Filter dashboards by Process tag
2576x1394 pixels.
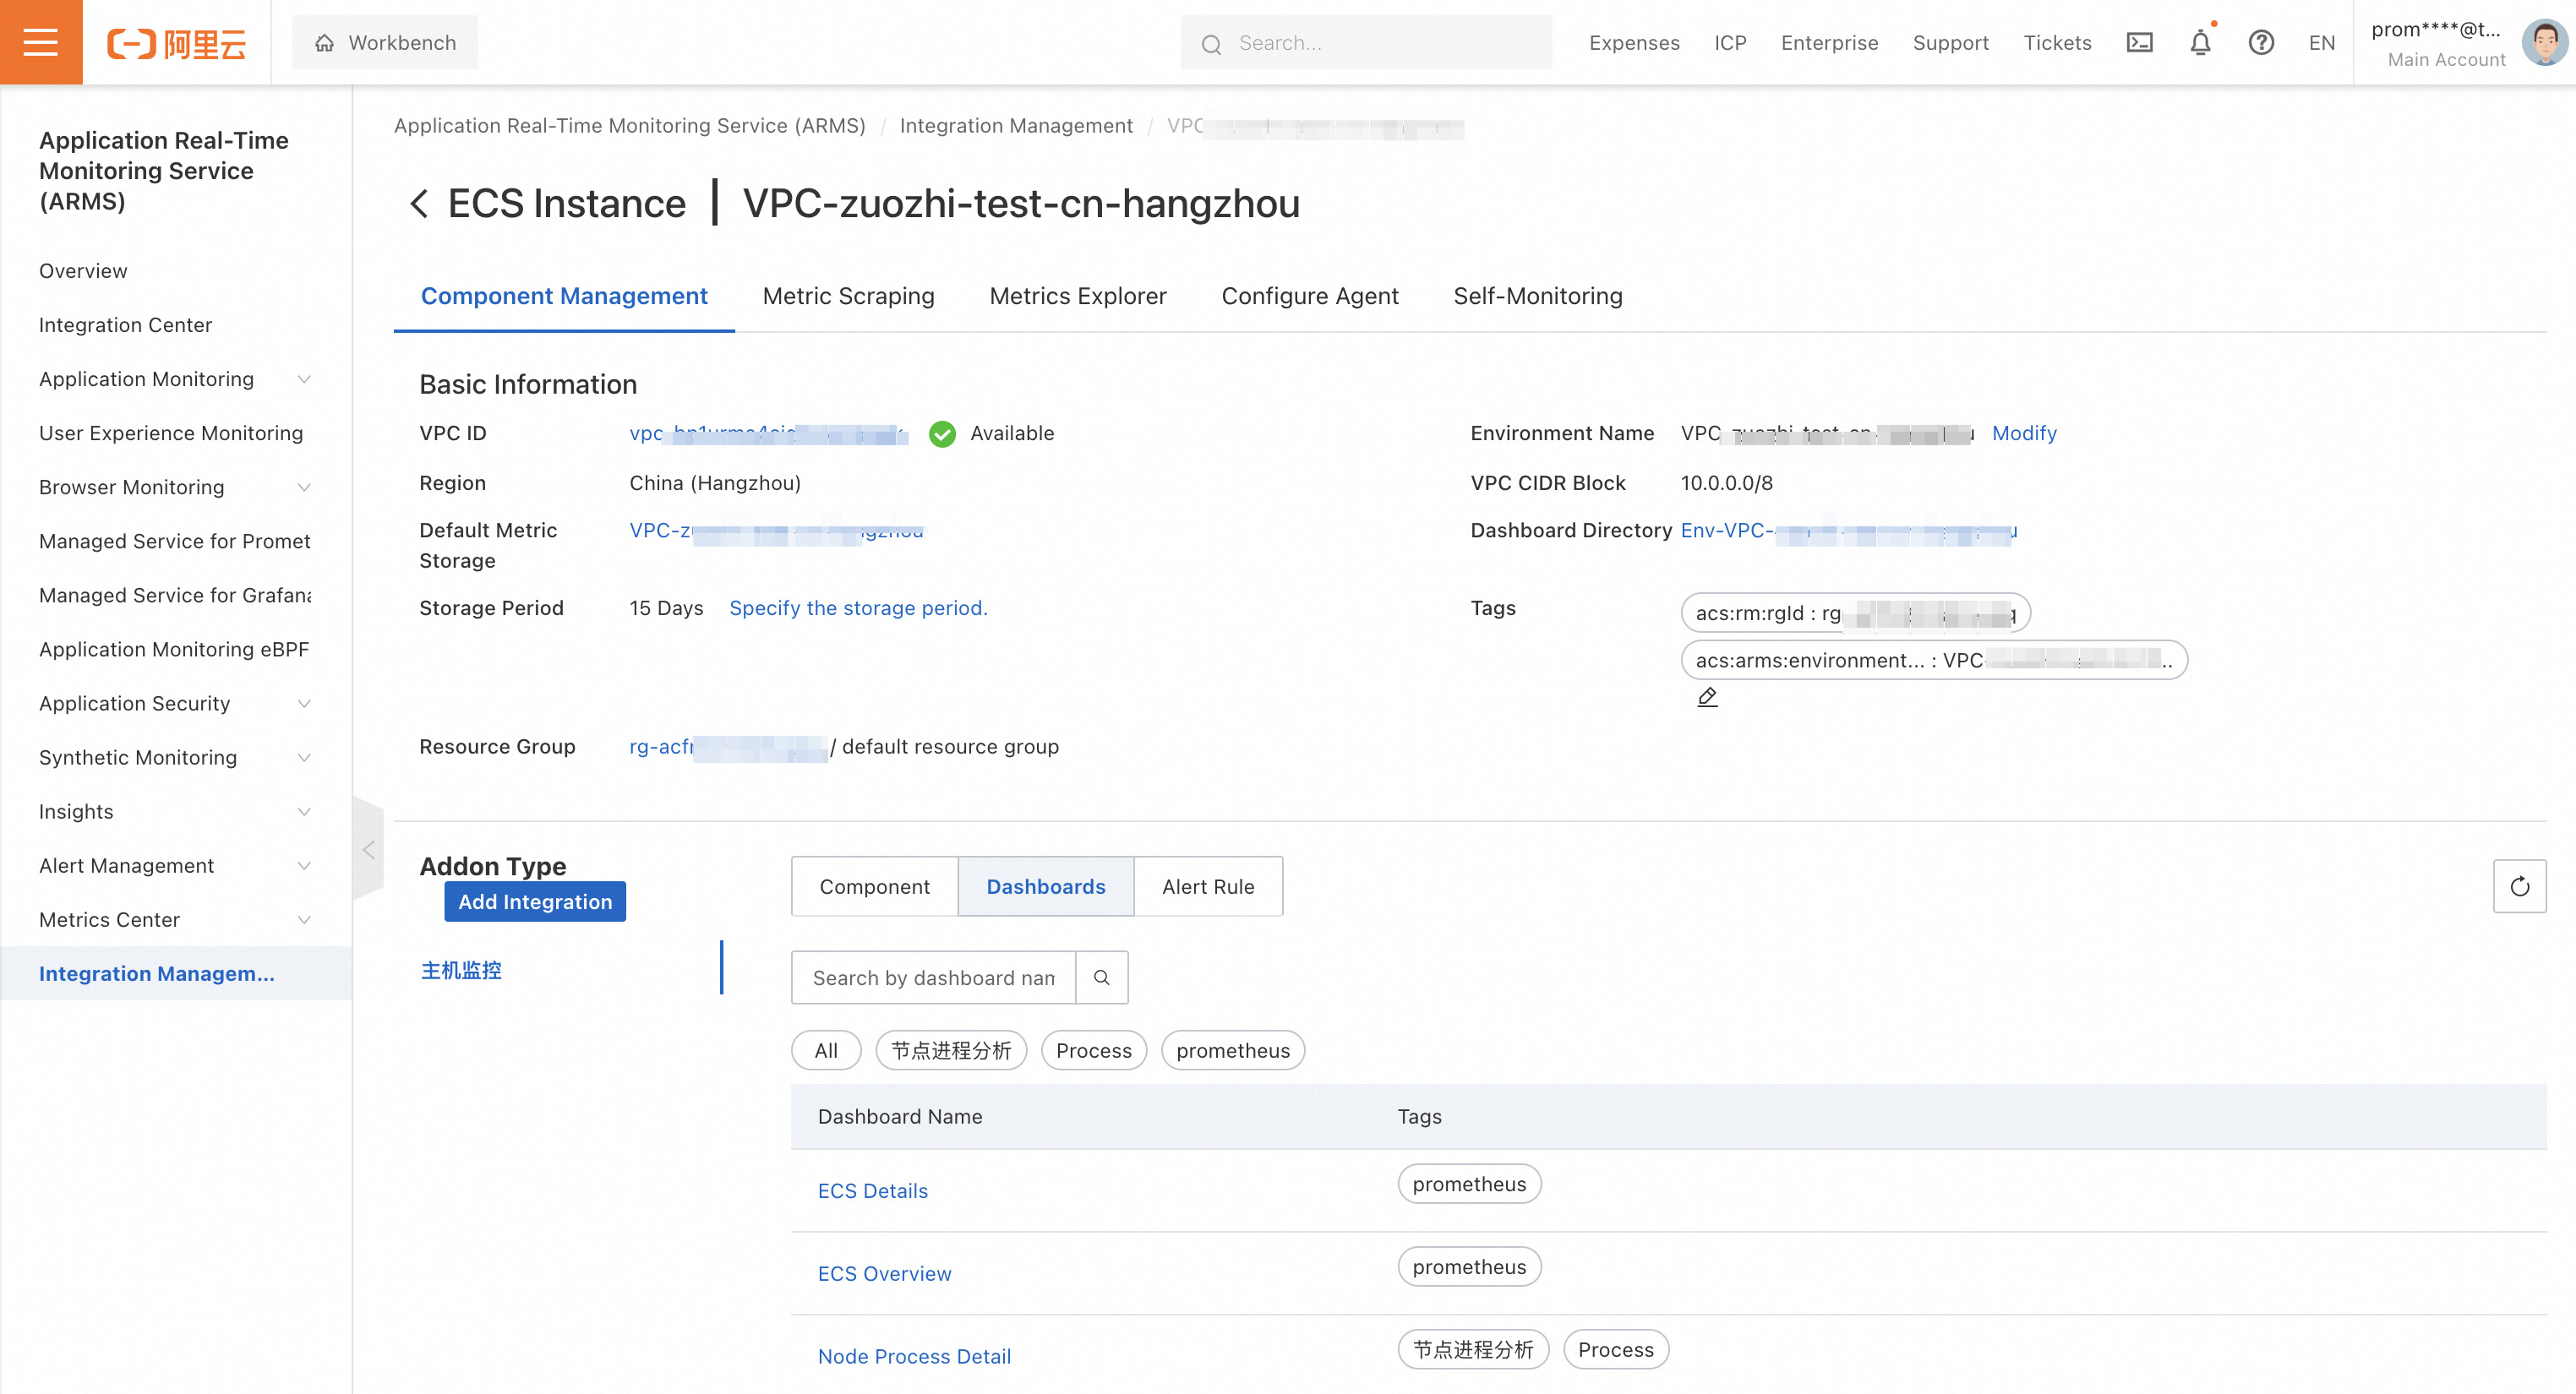(x=1094, y=1050)
